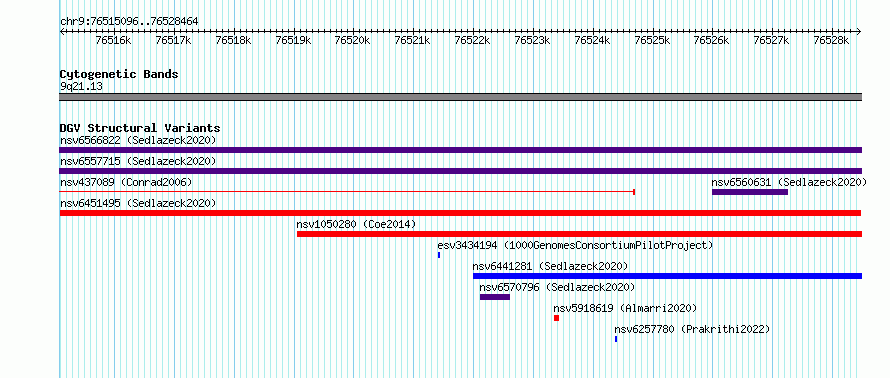The width and height of the screenshot is (890, 378).
Task: Click the 76528k ruler tick label
Action: tap(832, 41)
